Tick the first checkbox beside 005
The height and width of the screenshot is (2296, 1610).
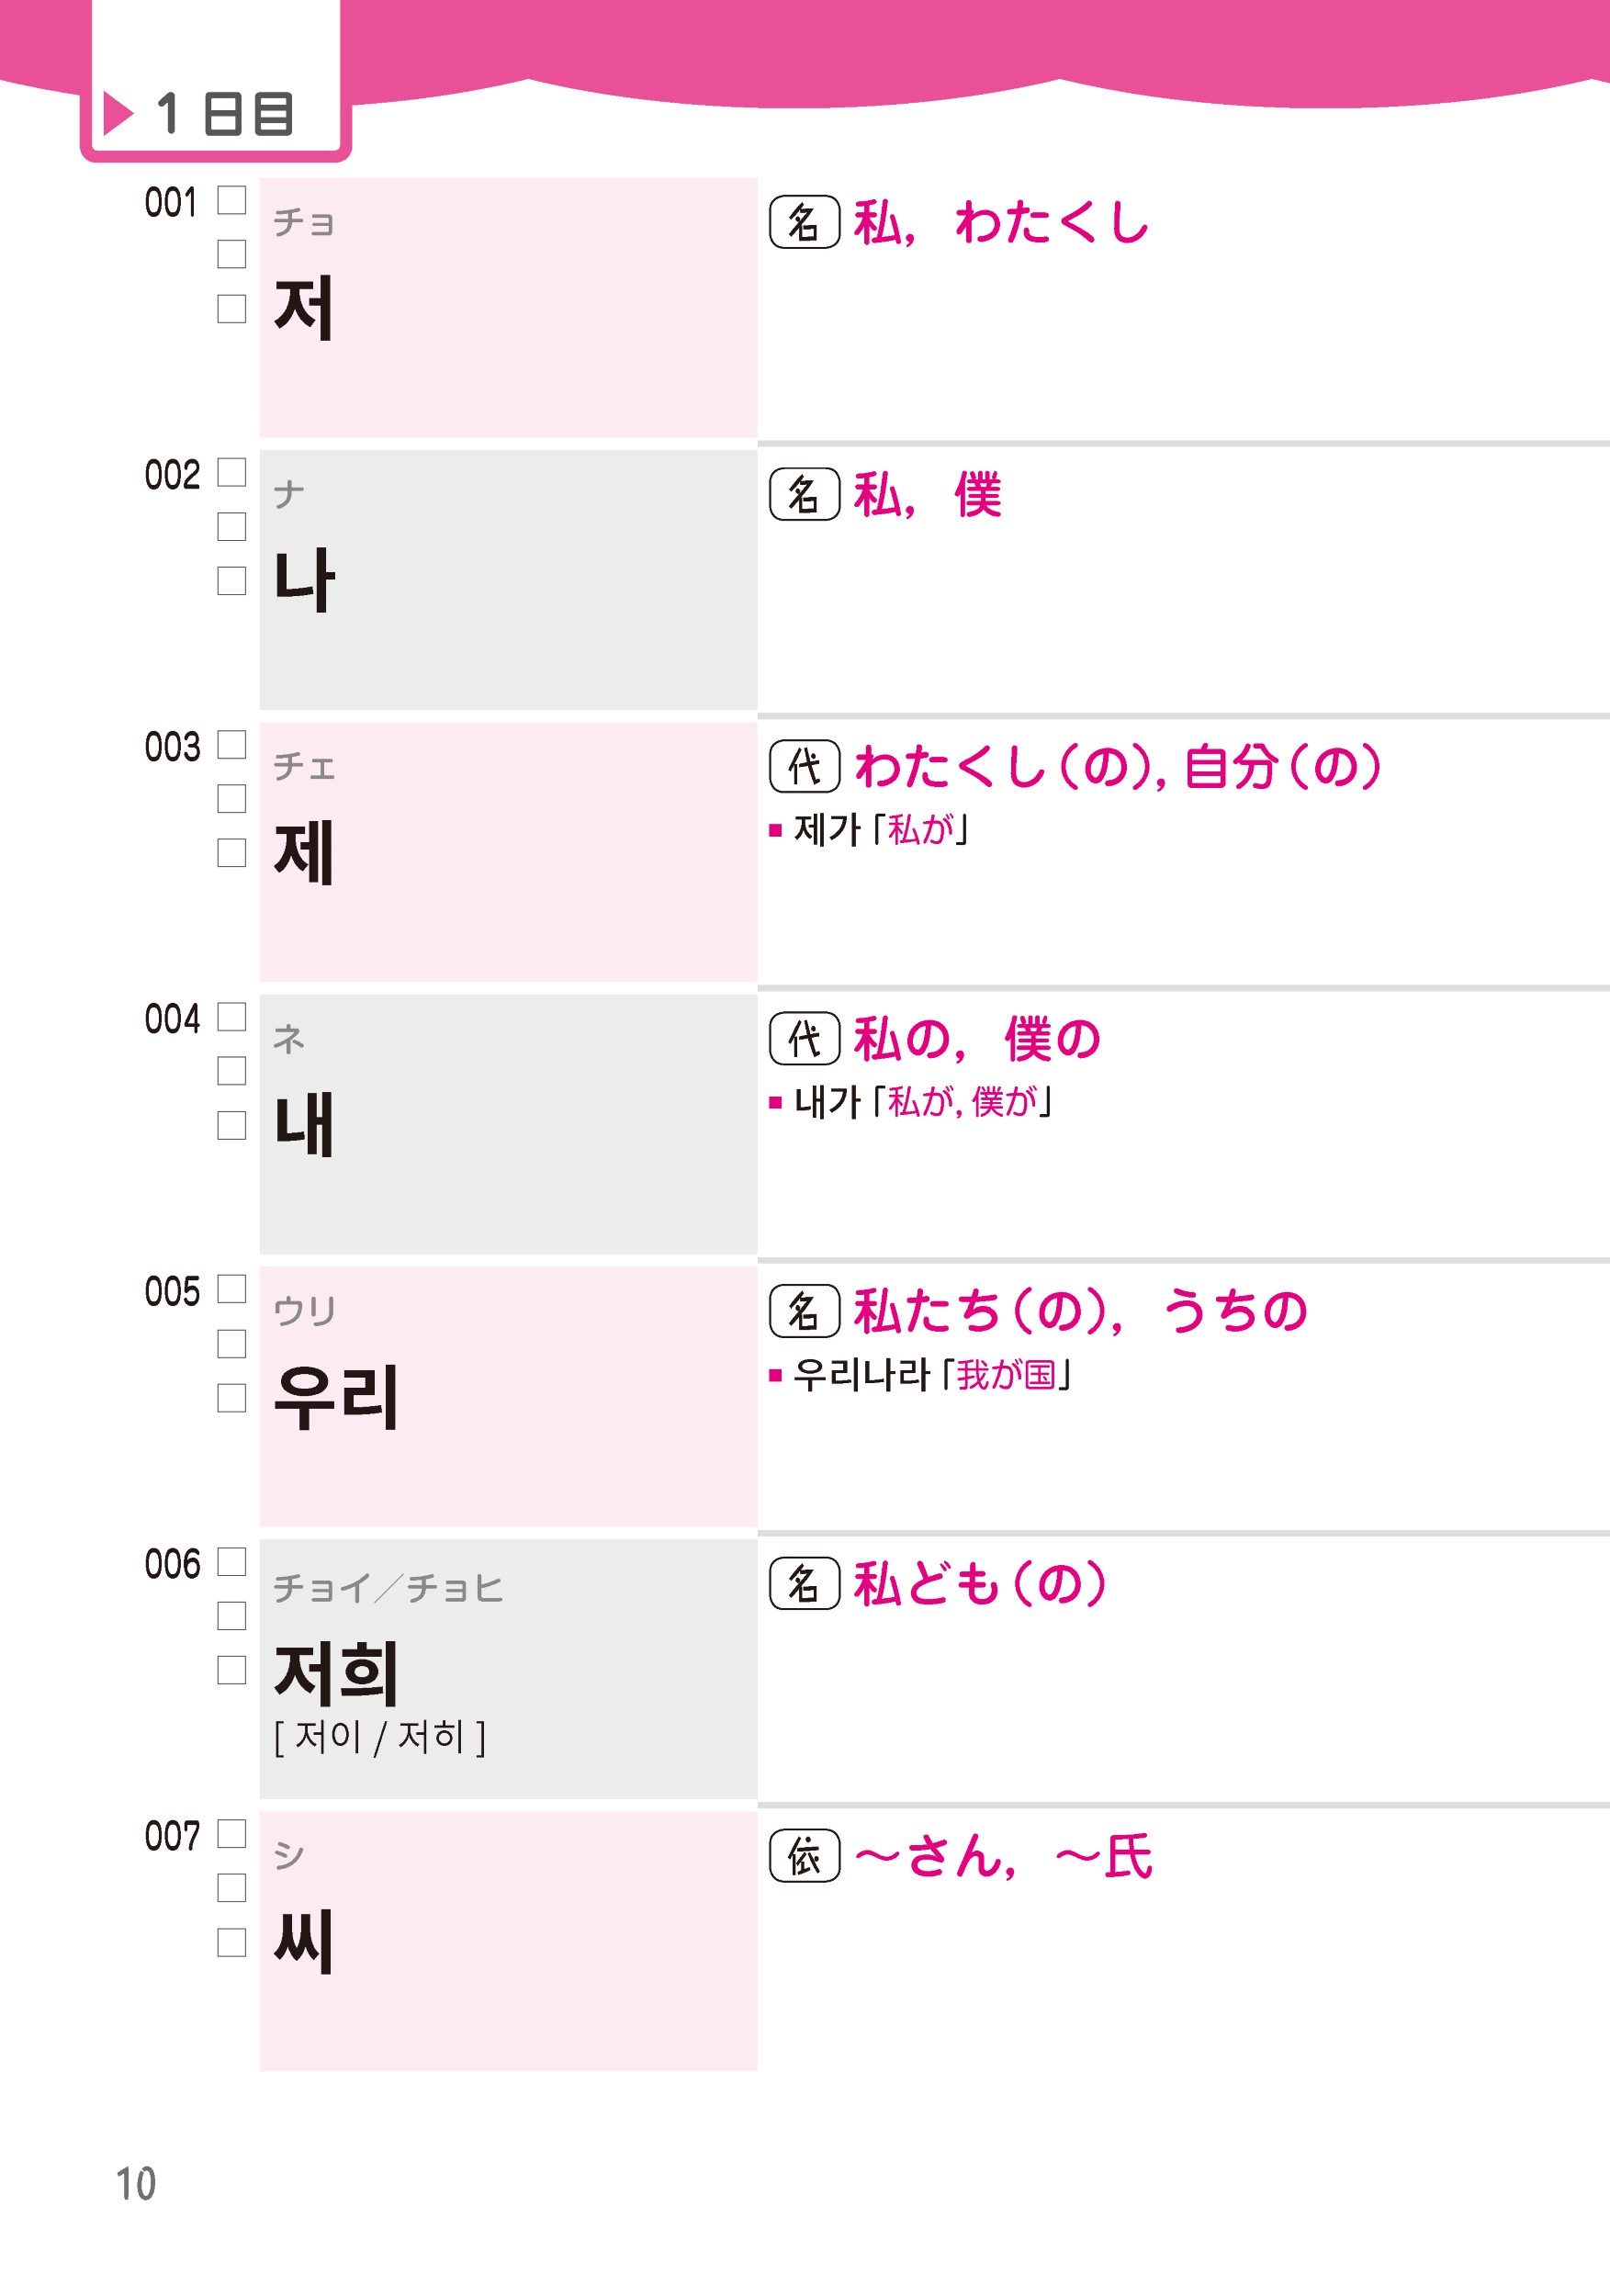point(232,1289)
